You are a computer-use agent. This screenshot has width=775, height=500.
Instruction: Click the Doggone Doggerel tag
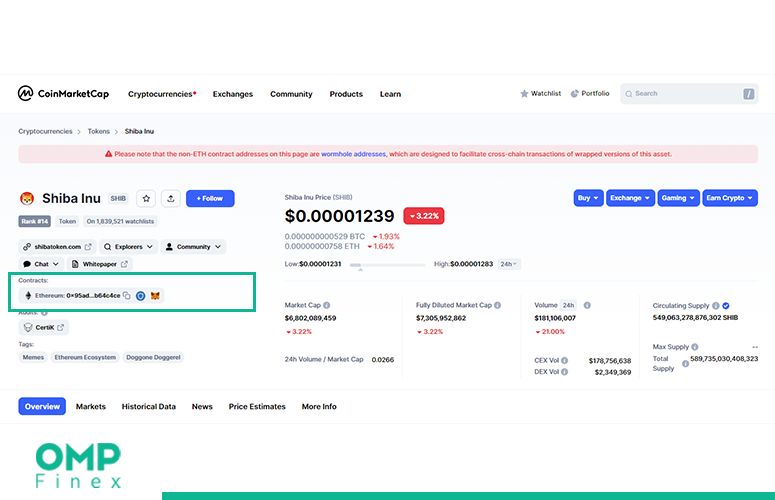tap(153, 357)
